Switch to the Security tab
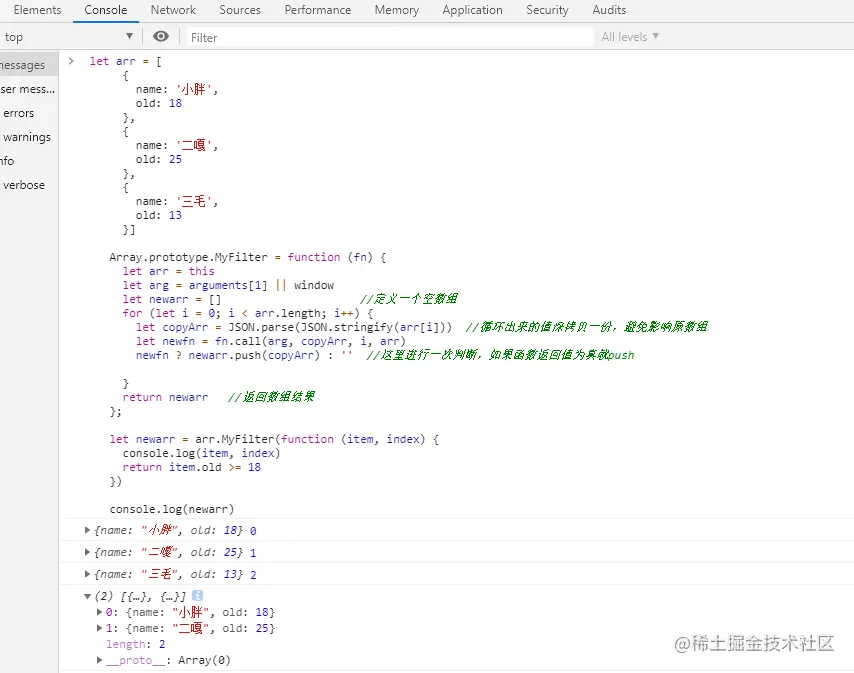 click(547, 10)
